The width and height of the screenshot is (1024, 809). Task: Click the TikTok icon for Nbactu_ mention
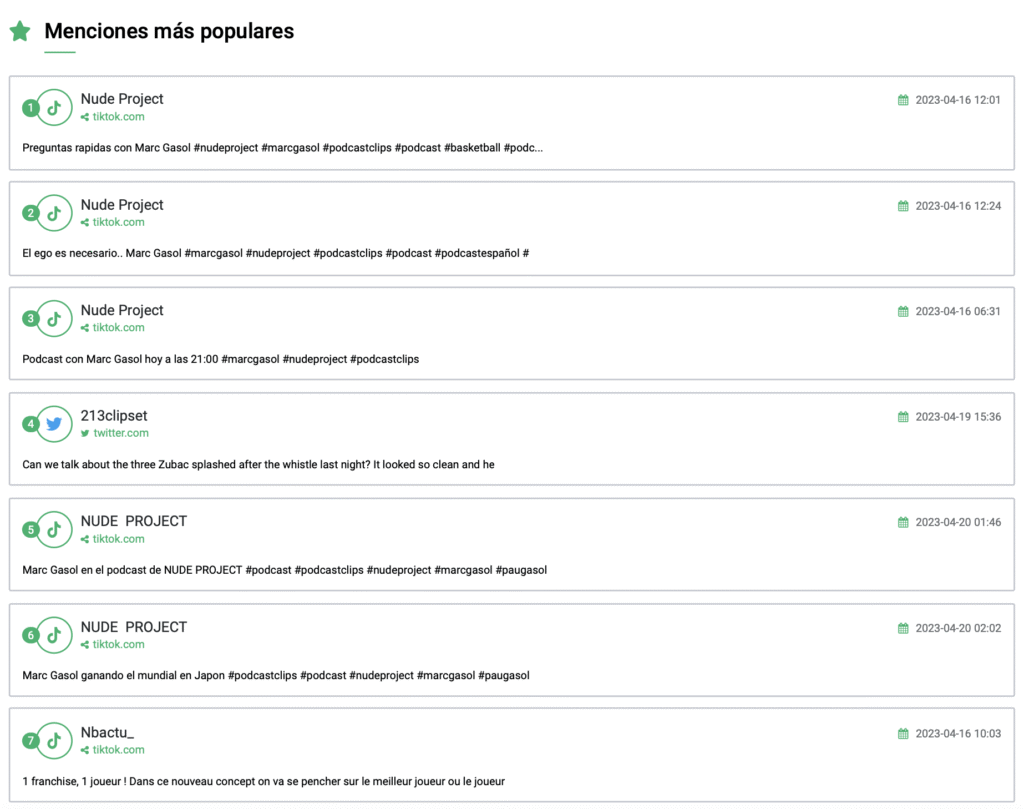pyautogui.click(x=55, y=740)
